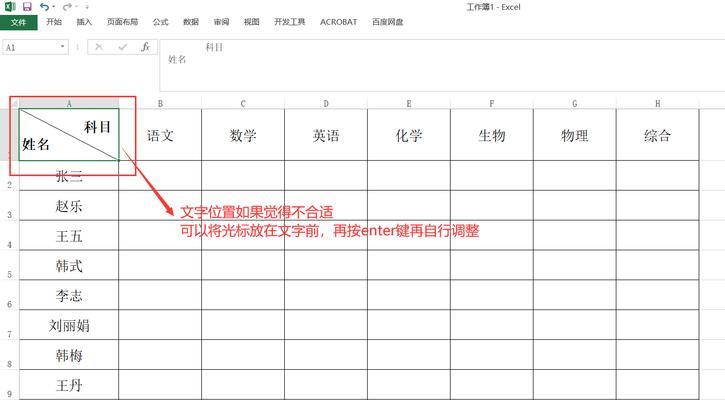Select the cell containing 李志
725x400 pixels.
(69, 295)
